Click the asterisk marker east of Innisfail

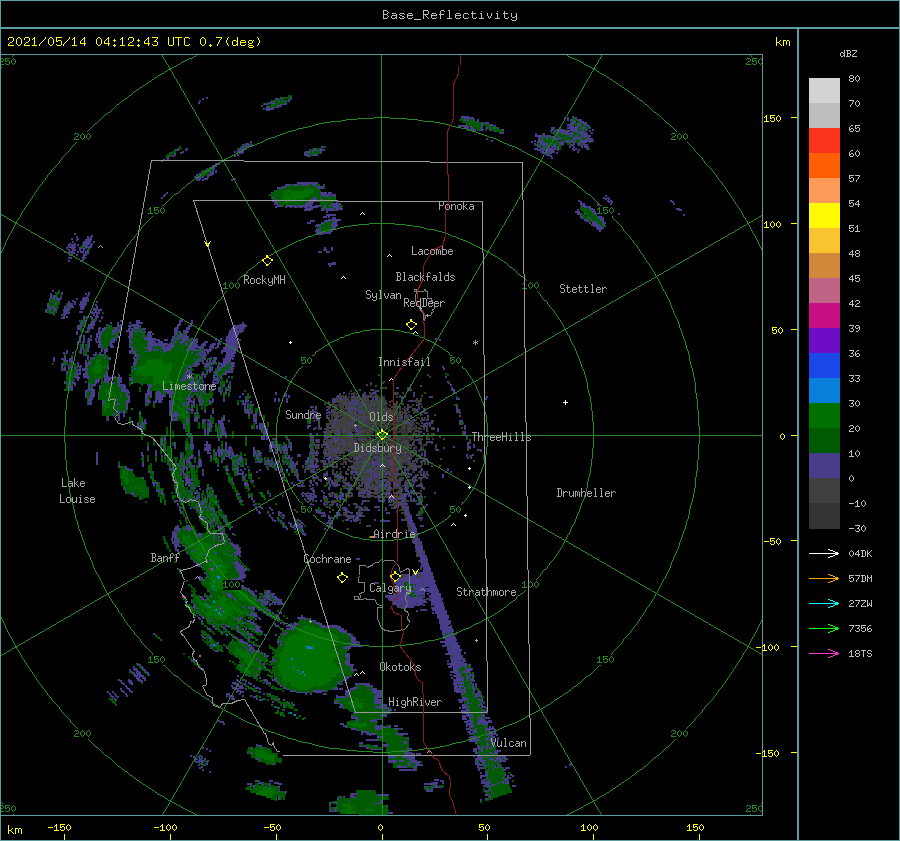pos(475,343)
